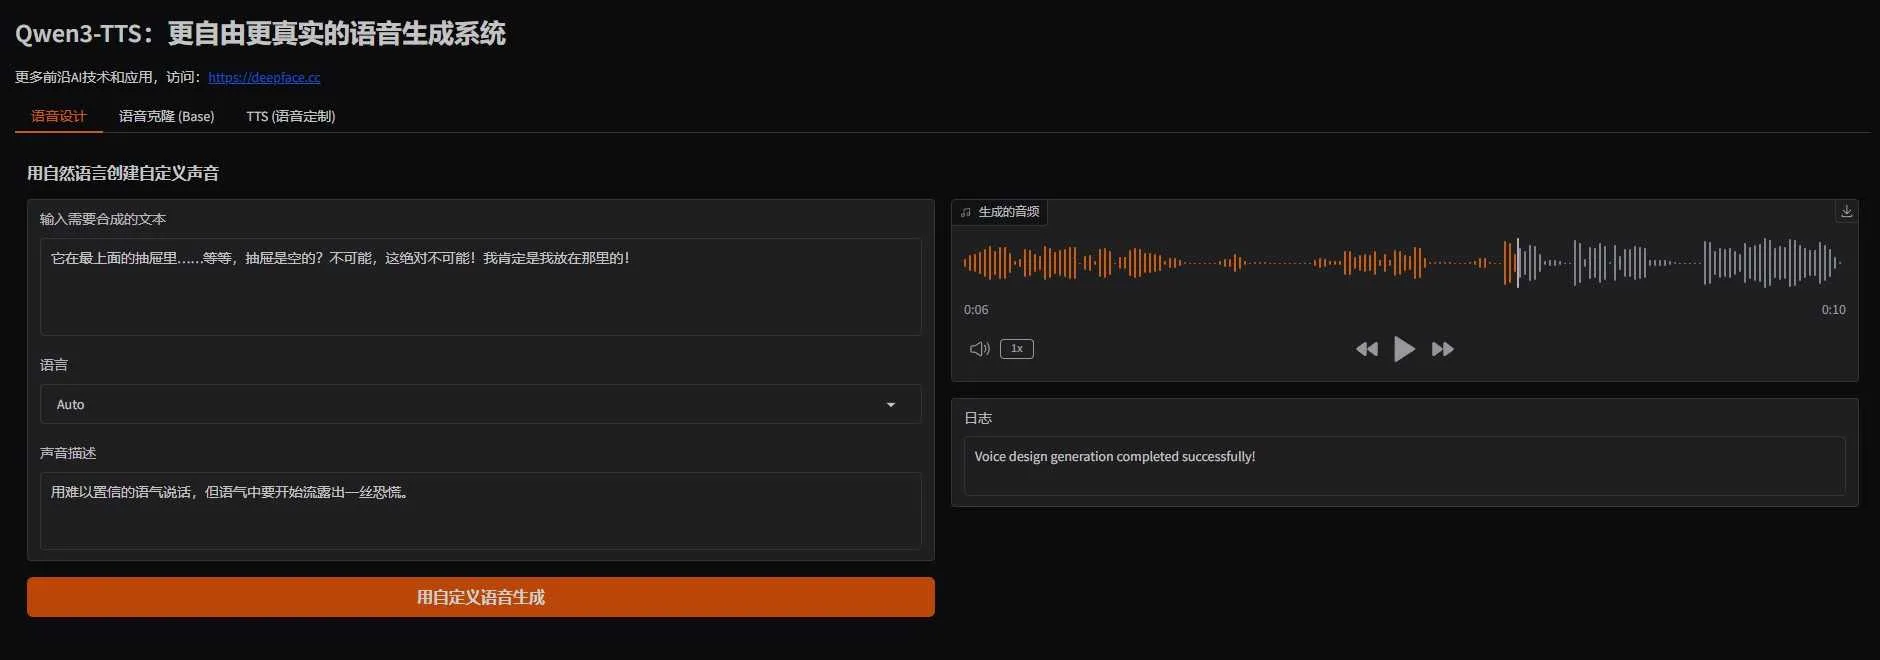This screenshot has width=1880, height=660.
Task: Expand the 语言 Auto dropdown
Action: click(480, 404)
